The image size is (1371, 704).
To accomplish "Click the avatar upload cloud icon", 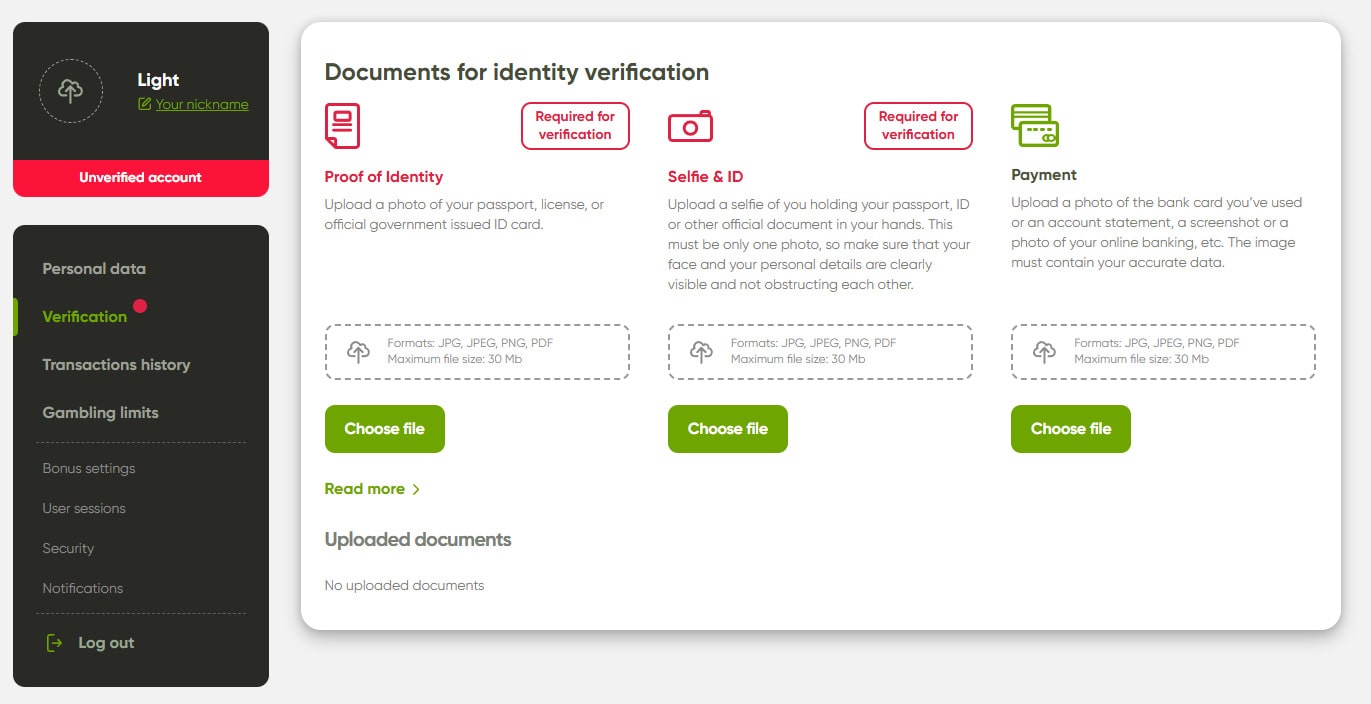I will coord(70,91).
